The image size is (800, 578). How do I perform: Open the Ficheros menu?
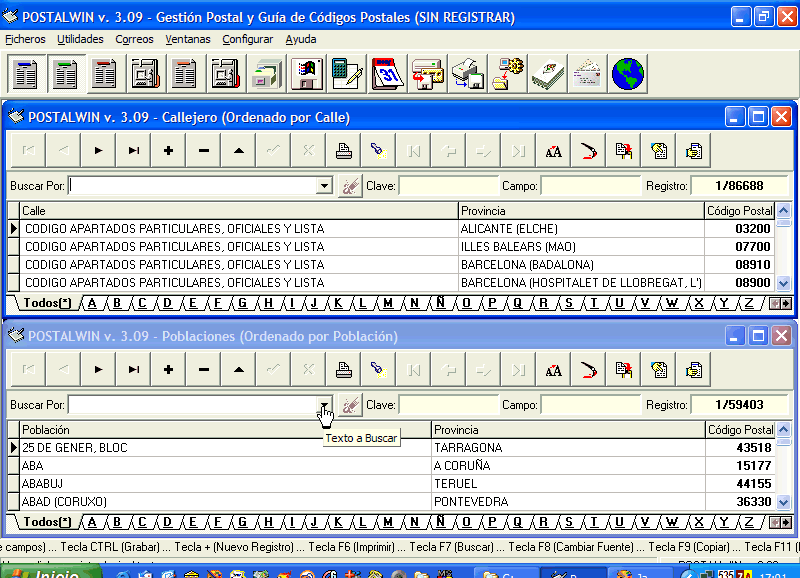pos(26,39)
